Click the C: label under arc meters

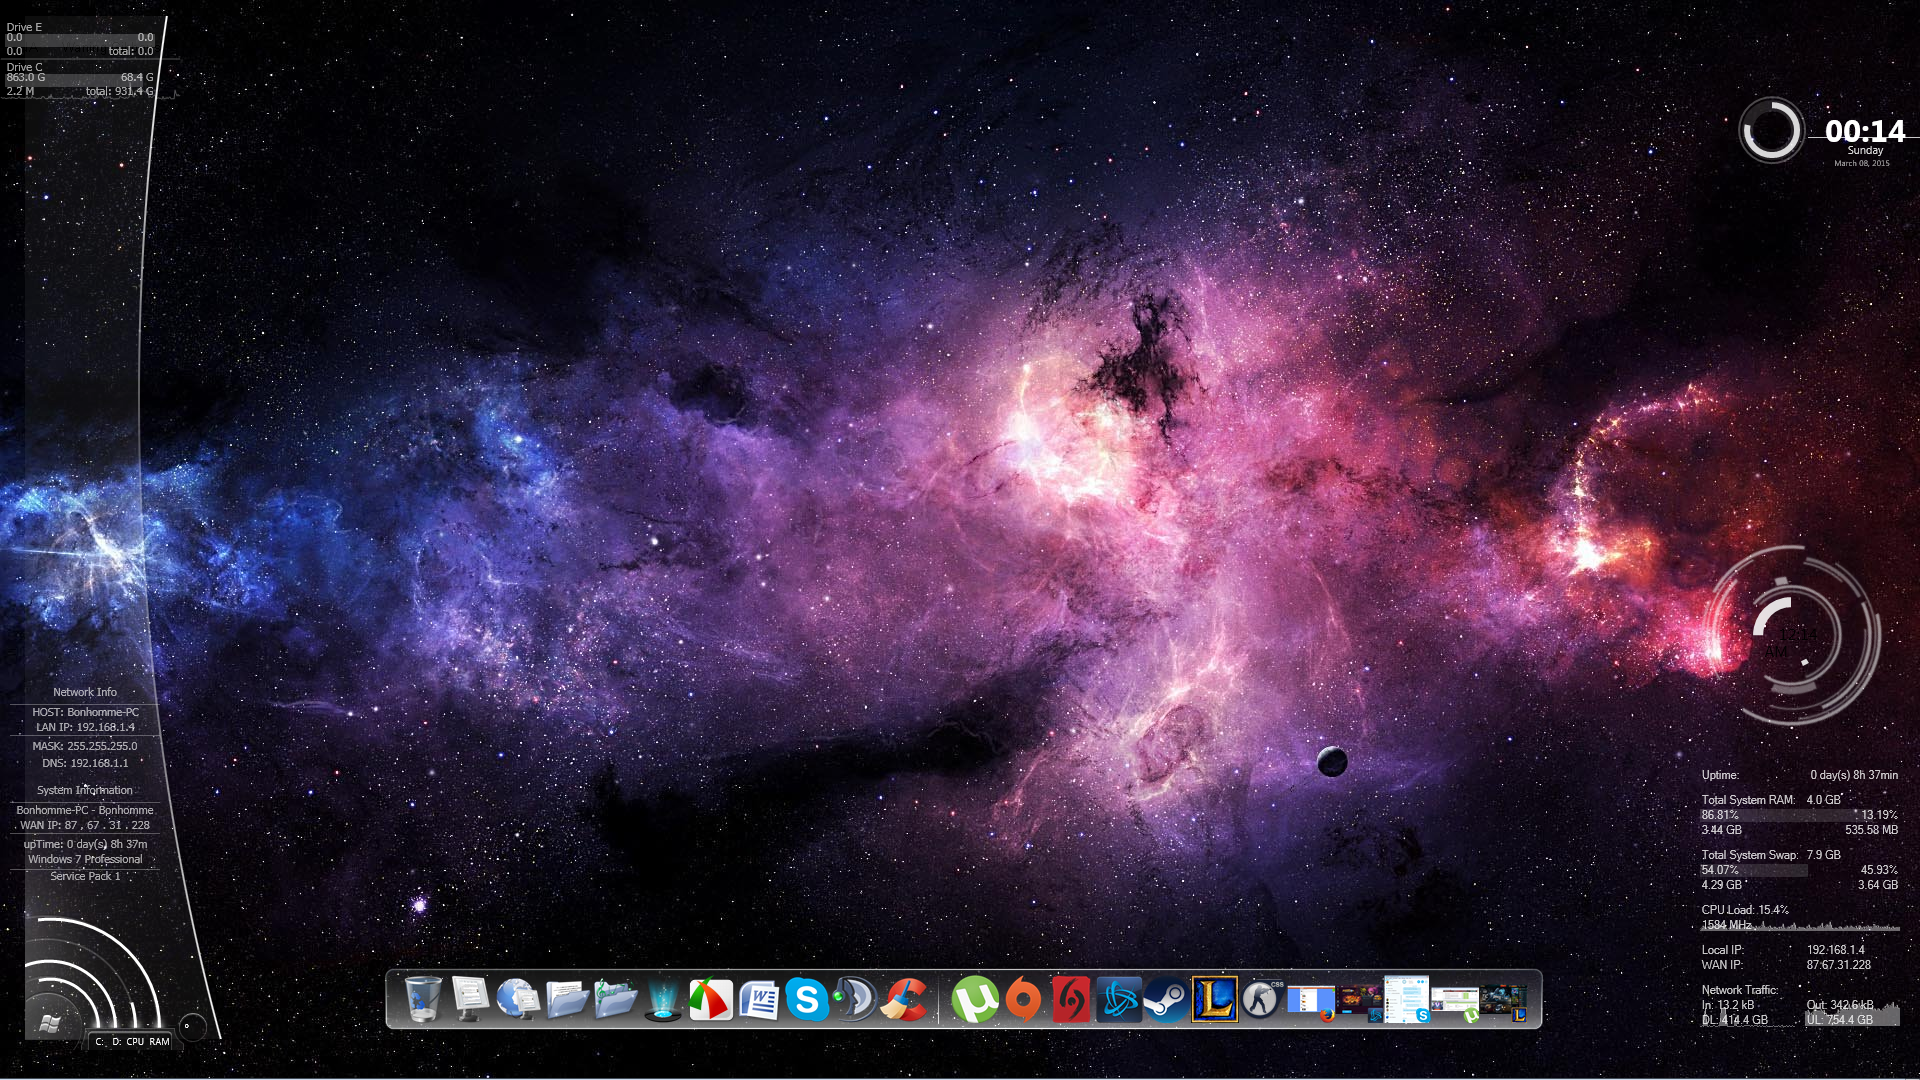click(99, 1042)
